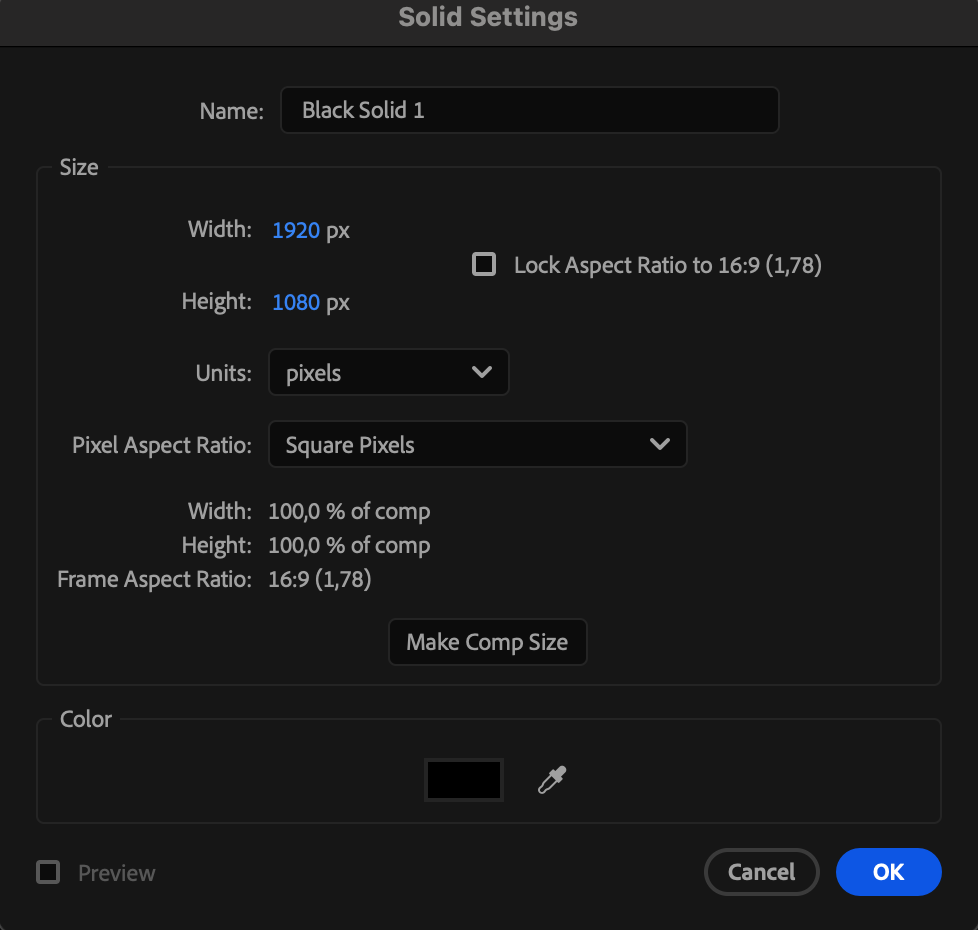Click Cancel to dismiss the dialog

point(761,872)
